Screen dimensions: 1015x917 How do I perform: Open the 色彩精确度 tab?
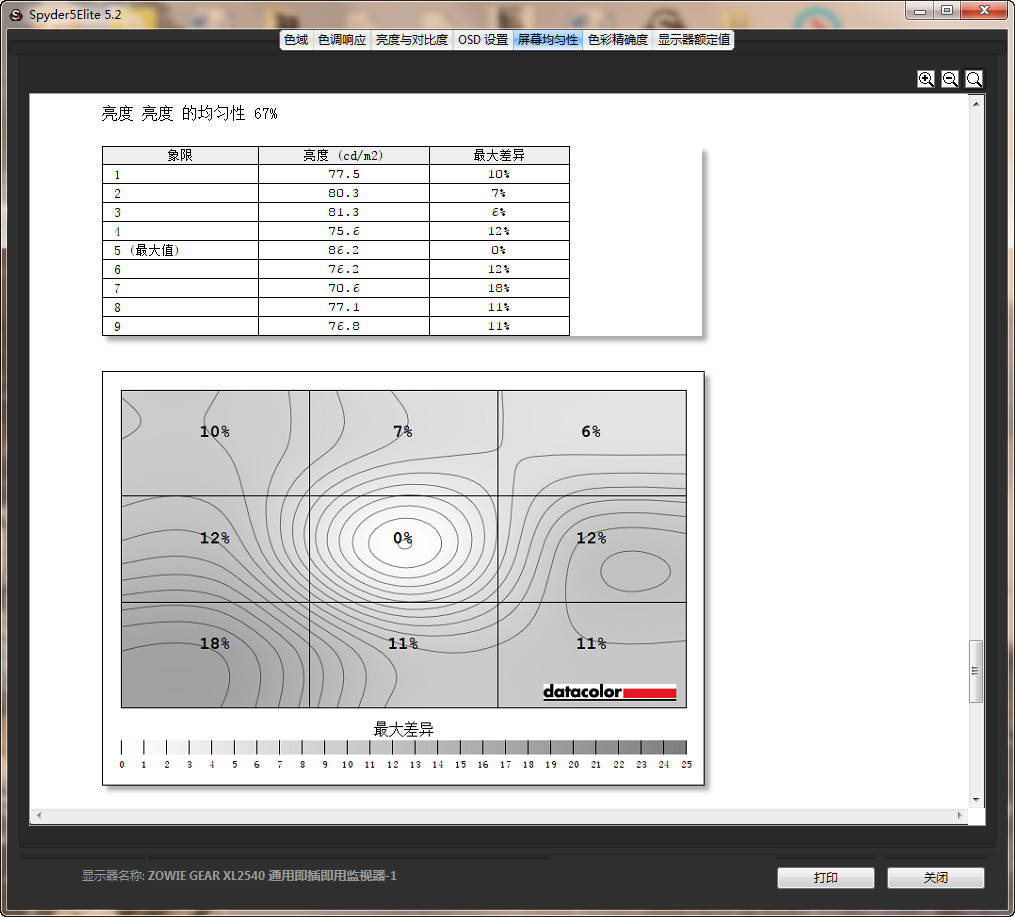(617, 40)
